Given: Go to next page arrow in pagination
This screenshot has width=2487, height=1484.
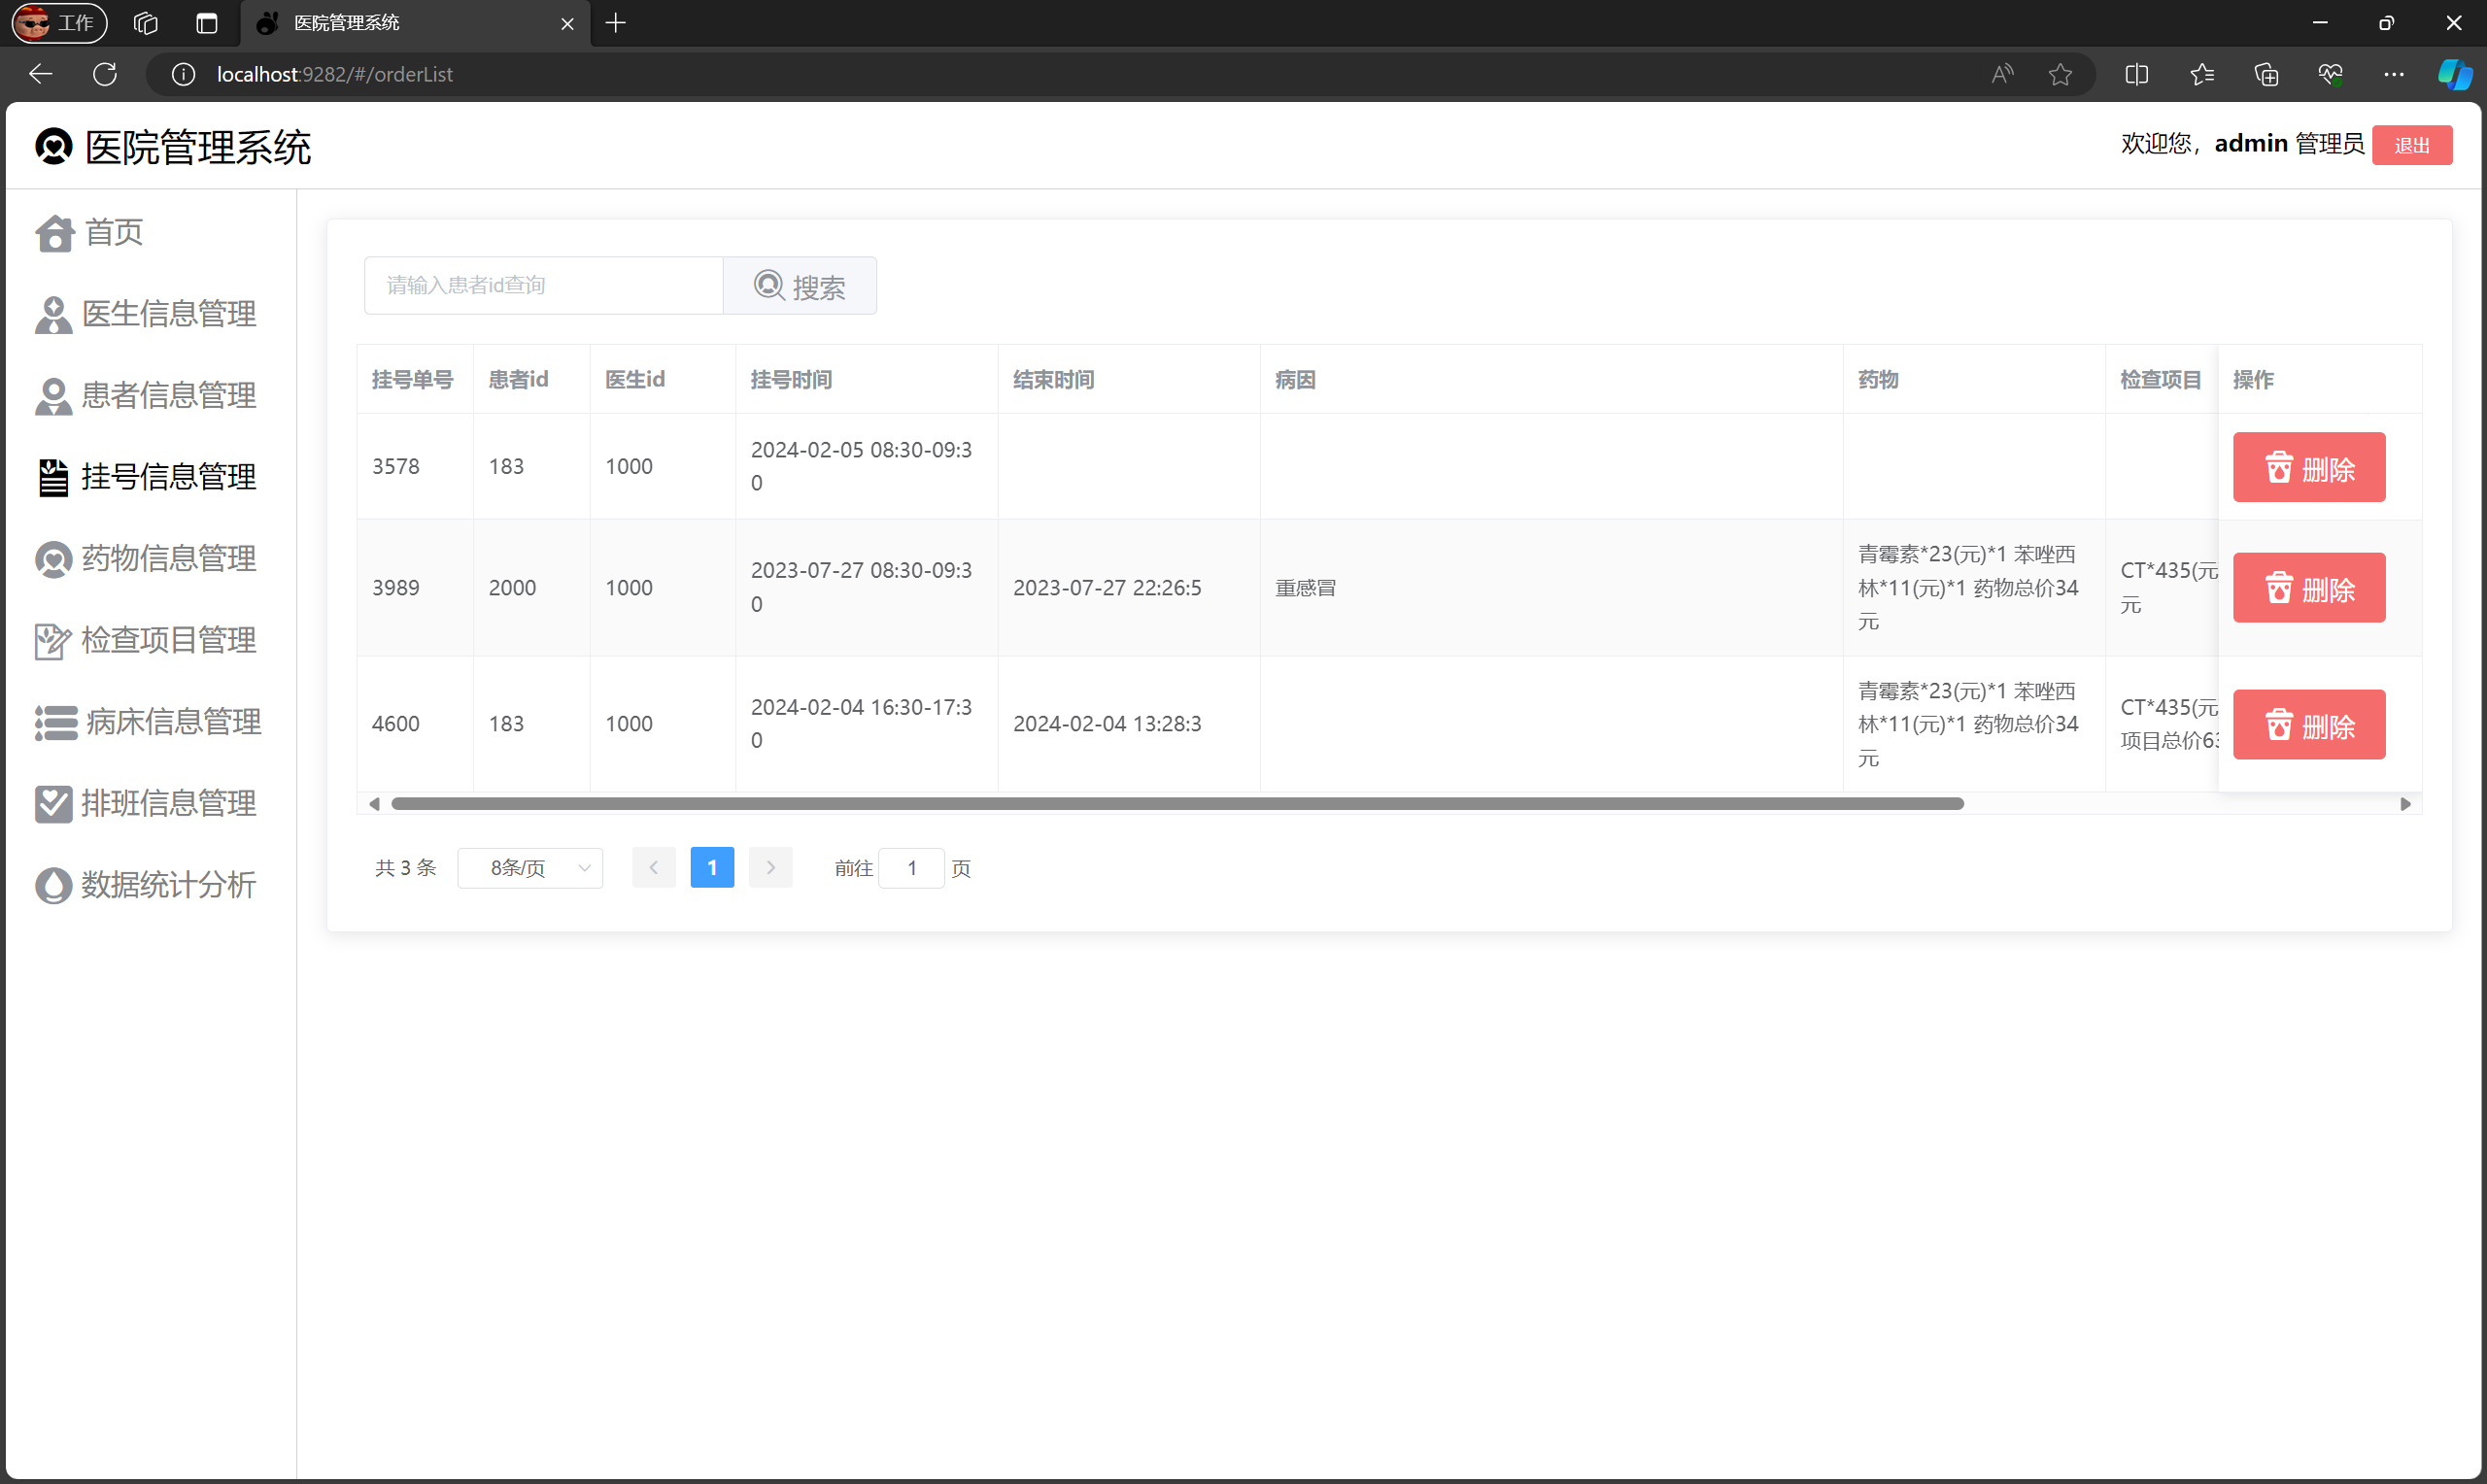Looking at the screenshot, I should click(x=770, y=868).
